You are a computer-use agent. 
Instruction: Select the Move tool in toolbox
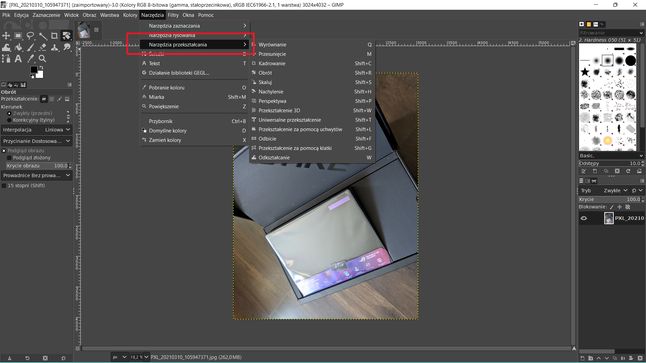point(6,36)
